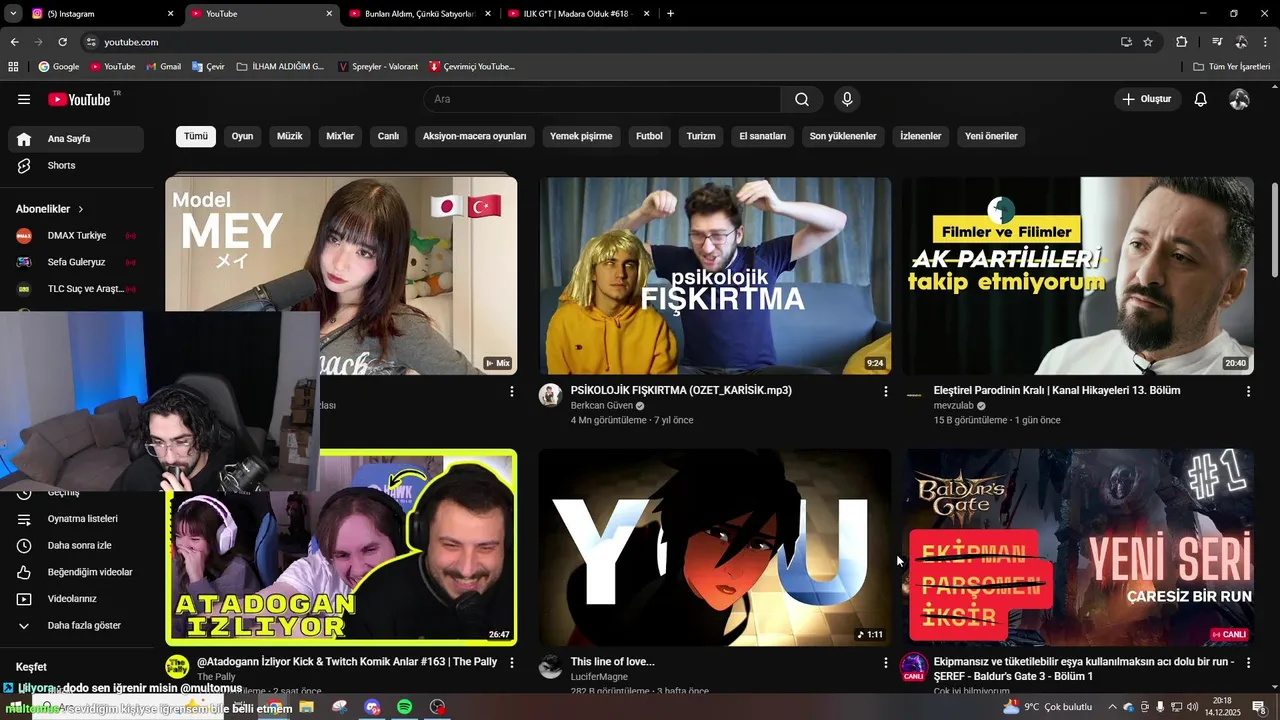Open Berkcan Güven channel avatar
1280x720 pixels.
[550, 395]
